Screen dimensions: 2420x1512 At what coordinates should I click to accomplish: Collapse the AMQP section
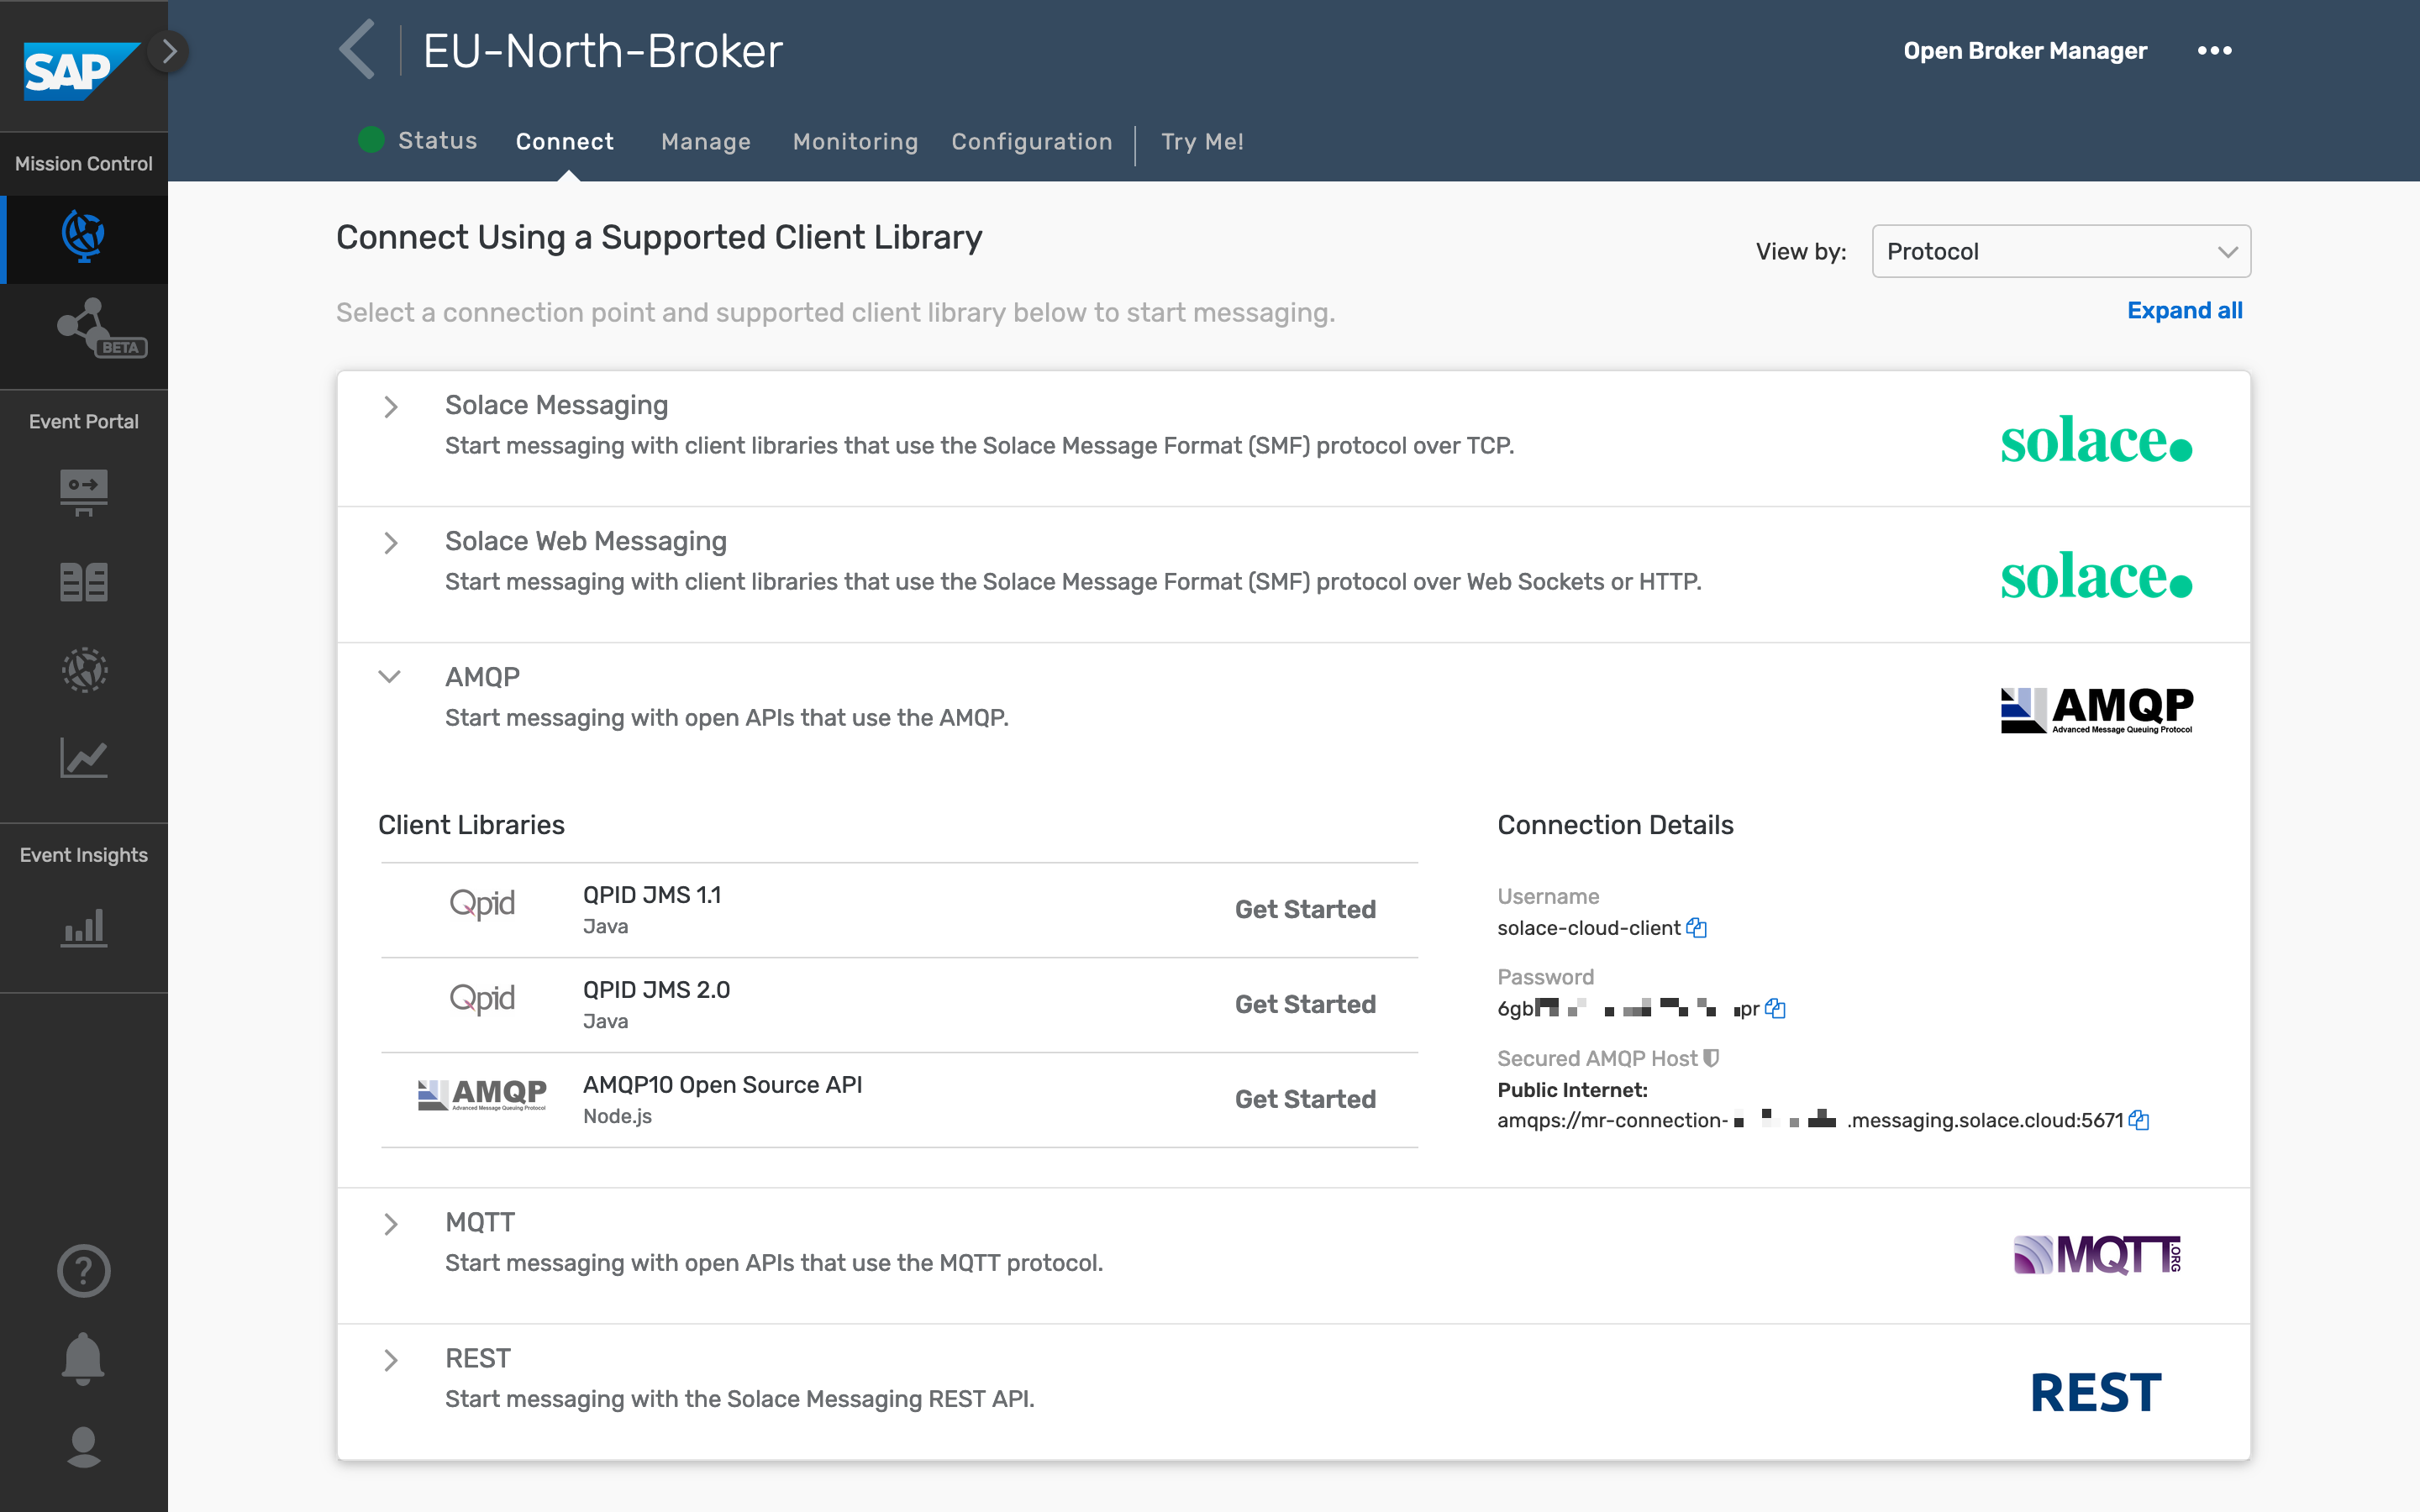[388, 678]
